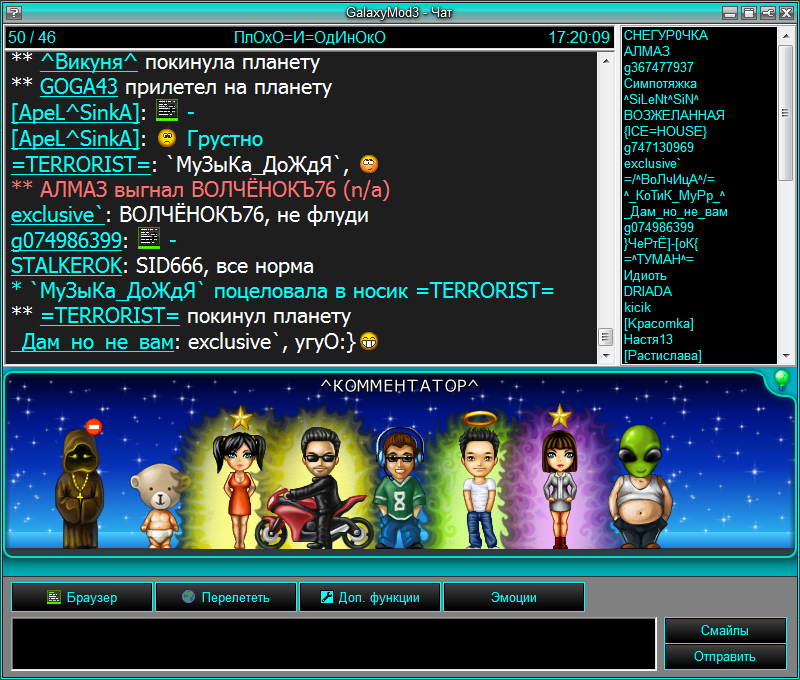The image size is (800, 680).
Task: Select the hooded monk avatar
Action: pyautogui.click(x=80, y=489)
